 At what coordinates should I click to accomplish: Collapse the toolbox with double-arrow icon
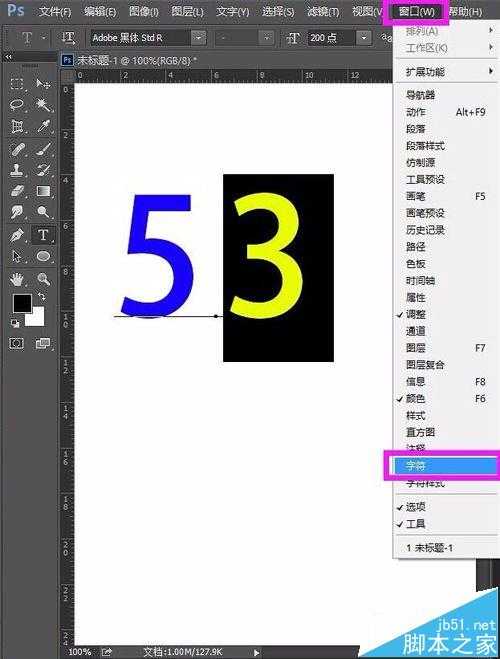(x=8, y=56)
